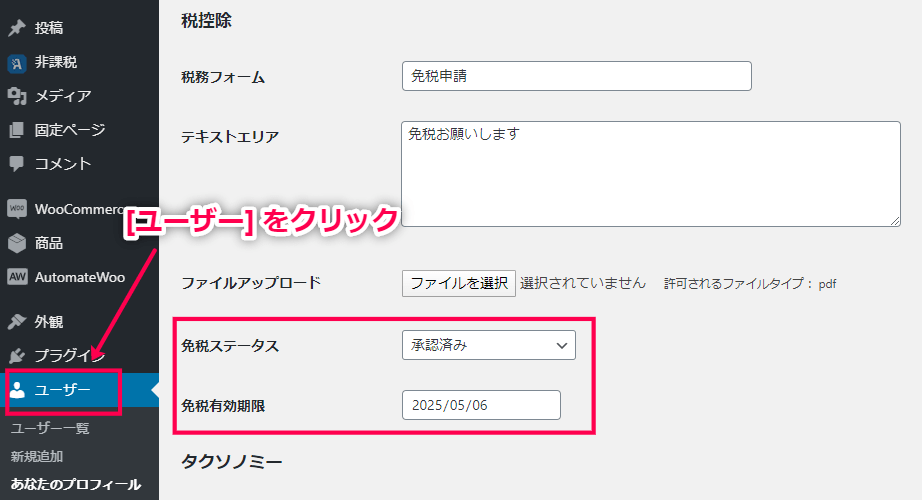Click the 免税有効期限 date field
922x500 pixels.
click(481, 405)
